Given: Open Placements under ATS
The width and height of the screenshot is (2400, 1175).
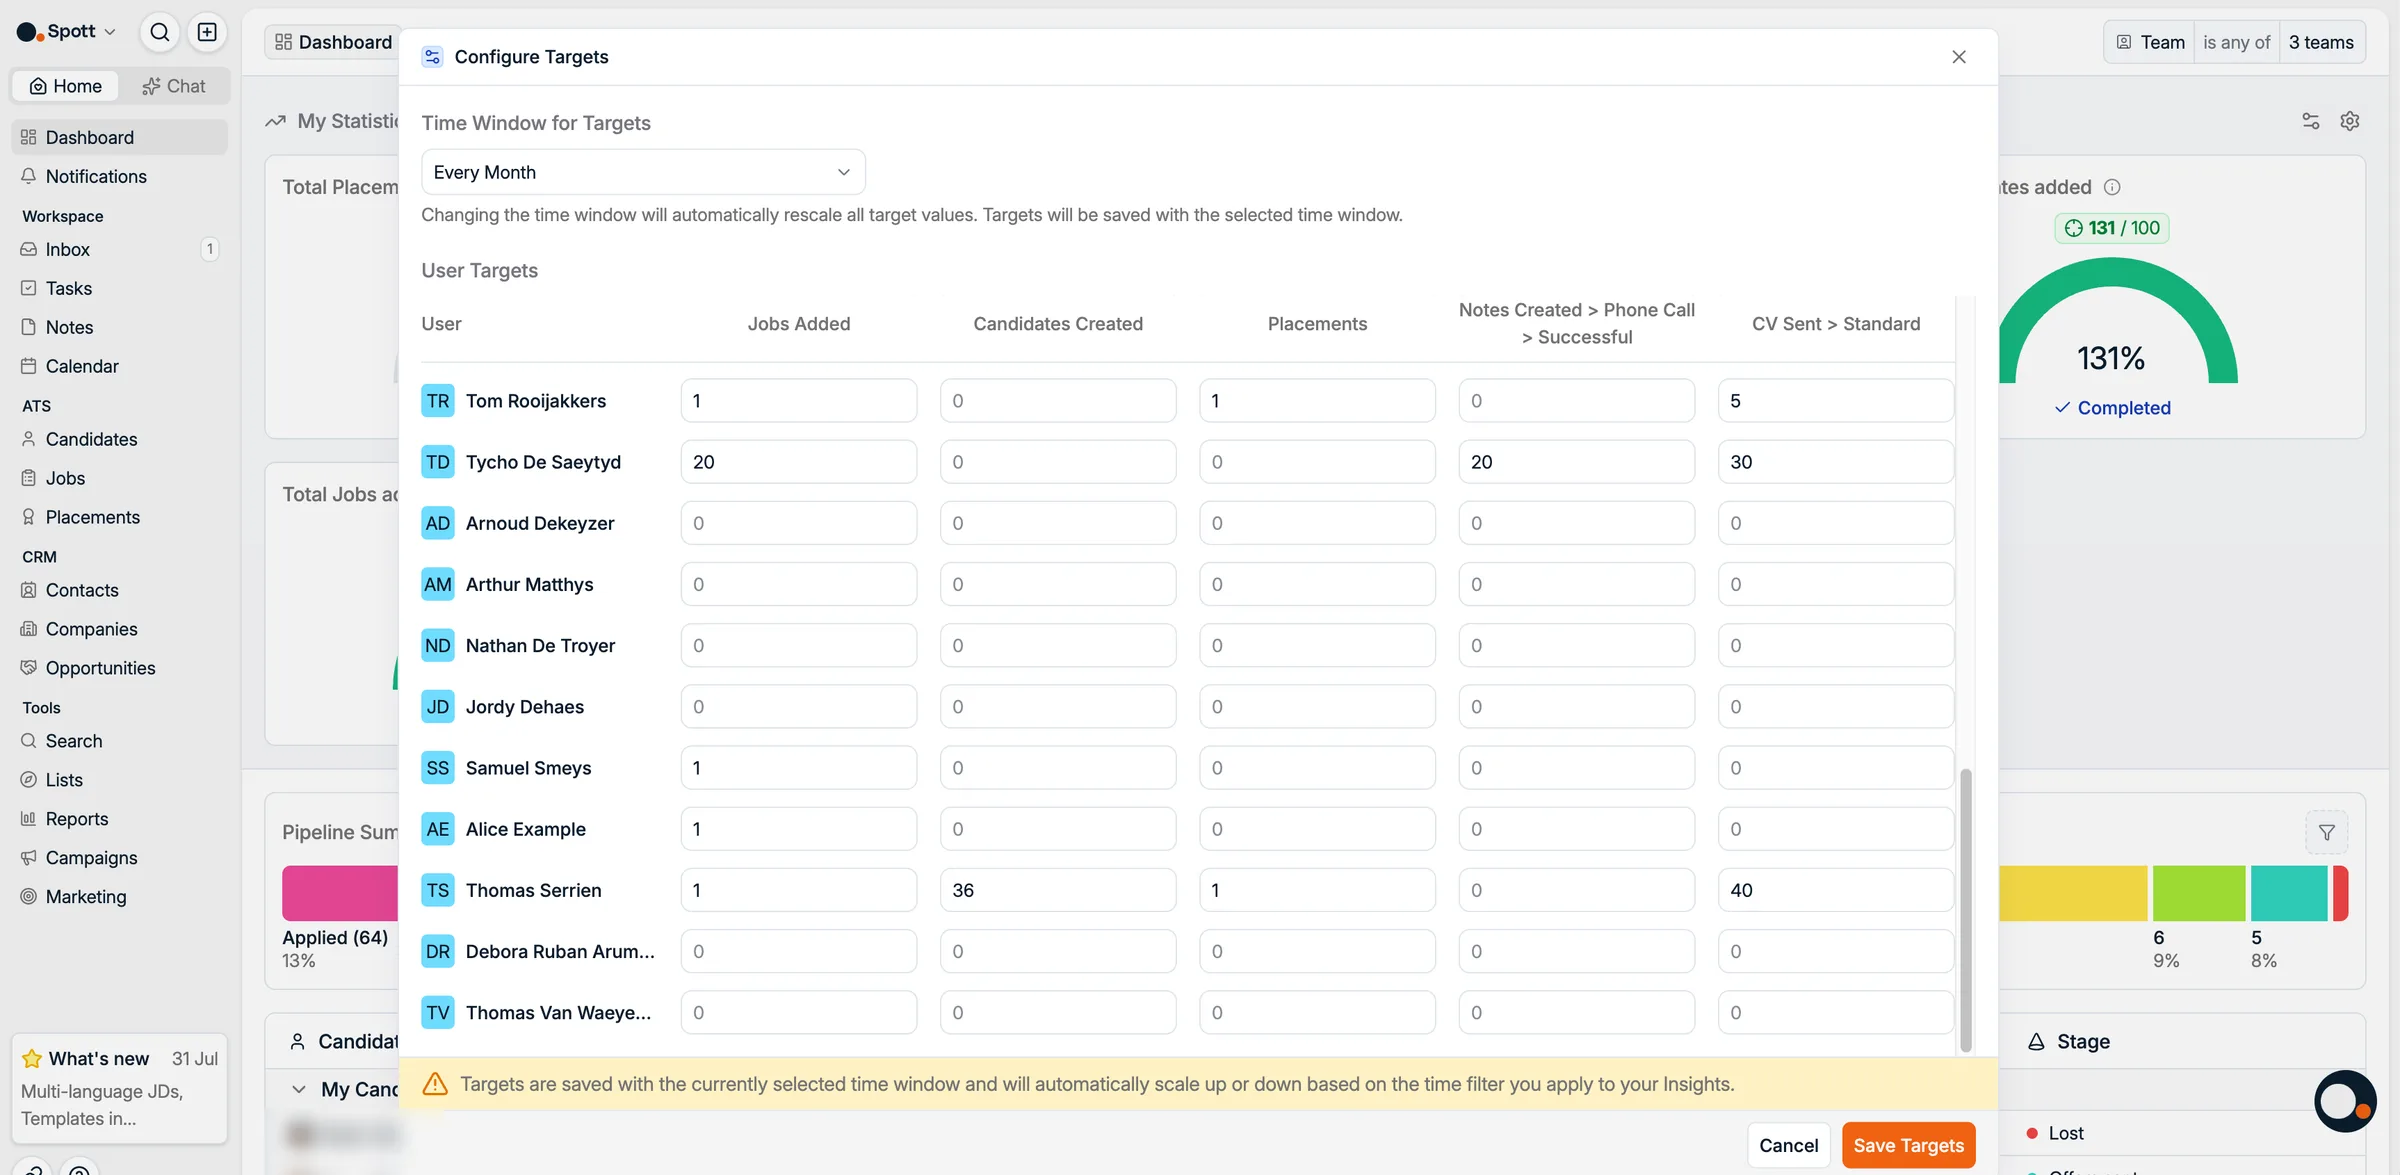Looking at the screenshot, I should tap(119, 517).
